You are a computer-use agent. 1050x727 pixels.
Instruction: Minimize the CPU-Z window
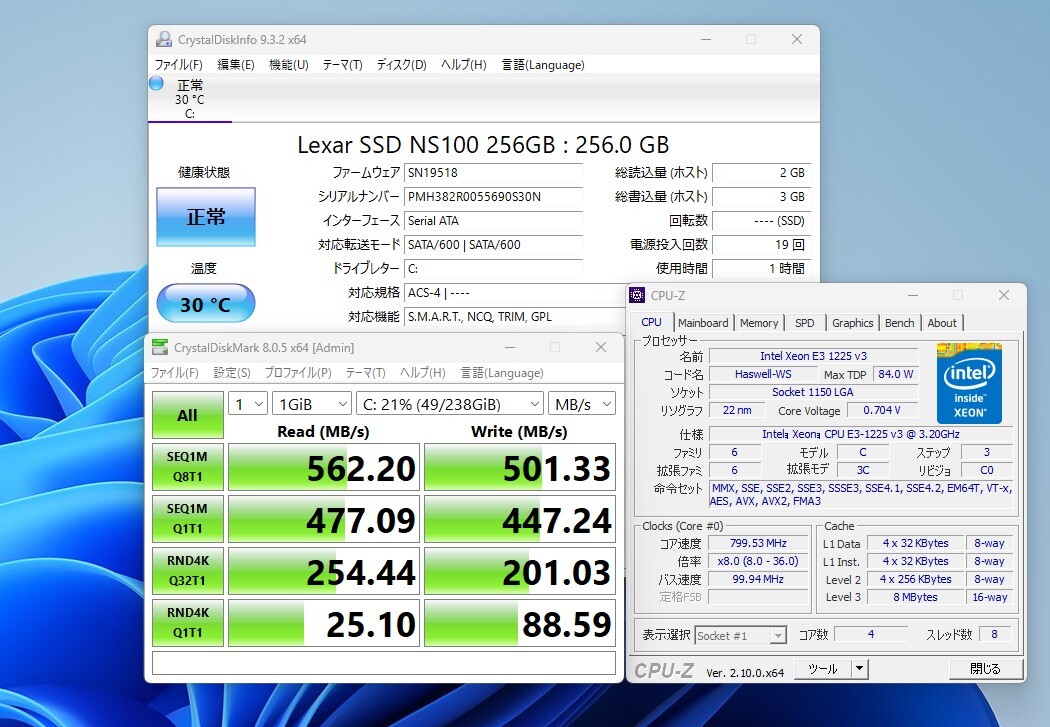[913, 295]
